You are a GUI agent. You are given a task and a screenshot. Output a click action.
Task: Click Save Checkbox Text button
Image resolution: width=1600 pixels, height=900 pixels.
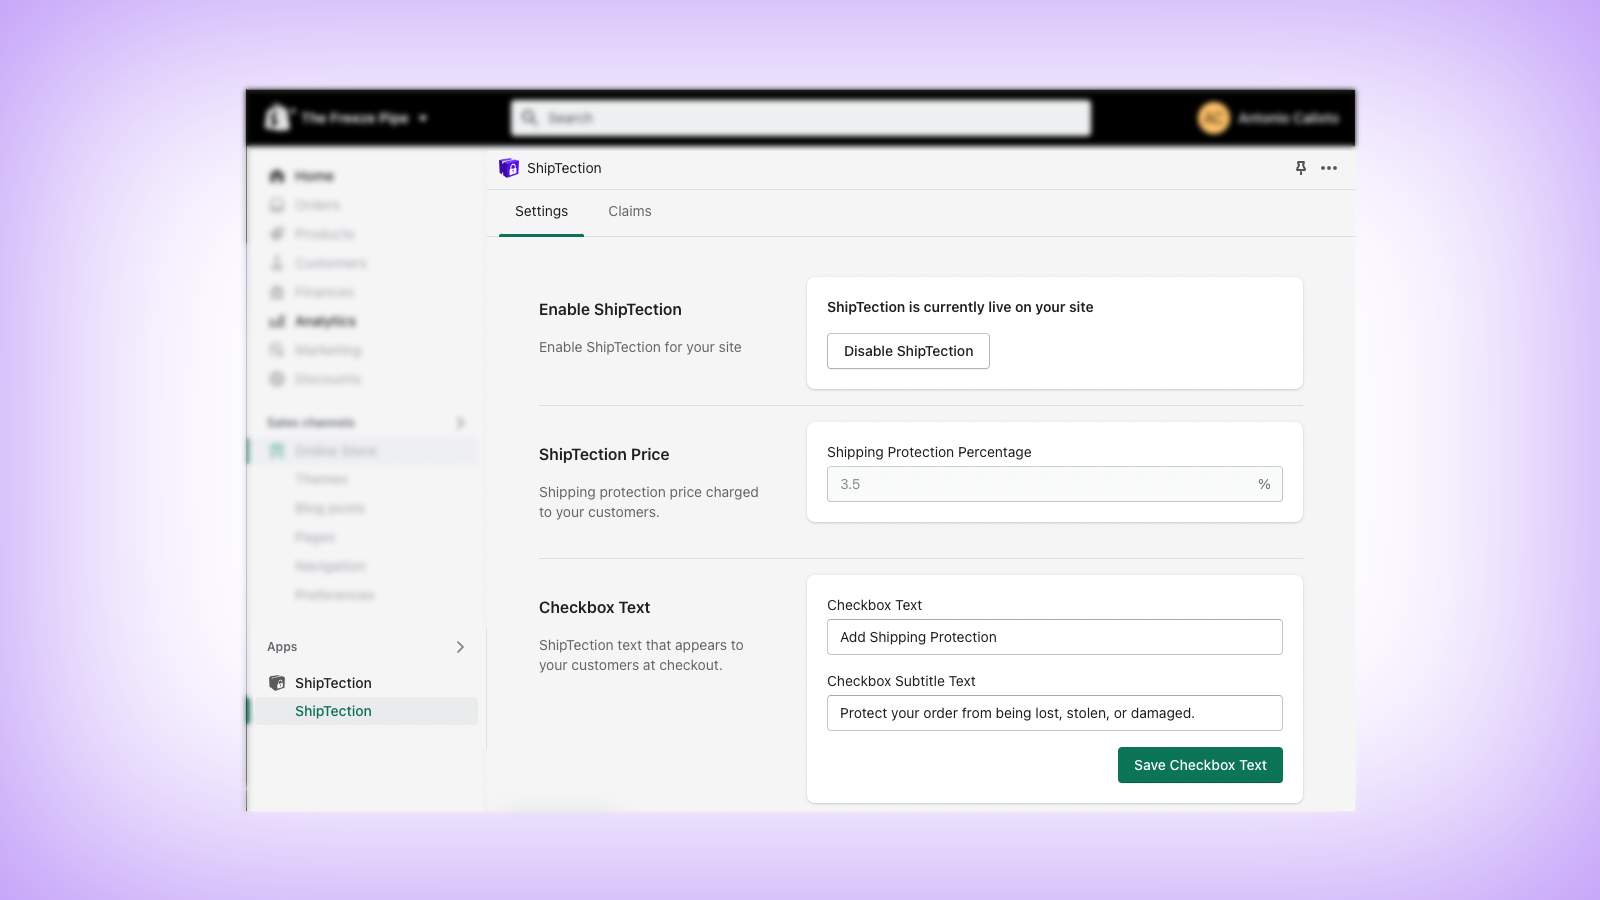click(x=1199, y=764)
